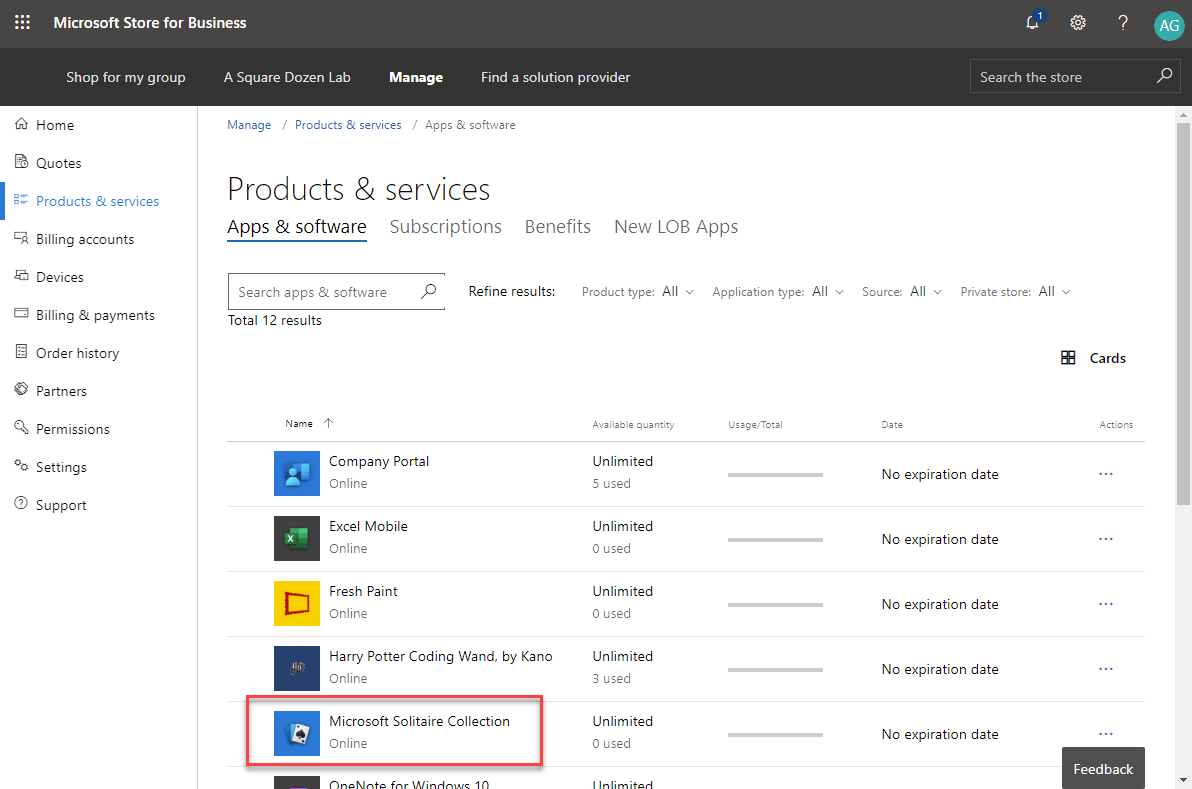Viewport: 1192px width, 789px height.
Task: Click the Home sidebar icon
Action: [x=21, y=124]
